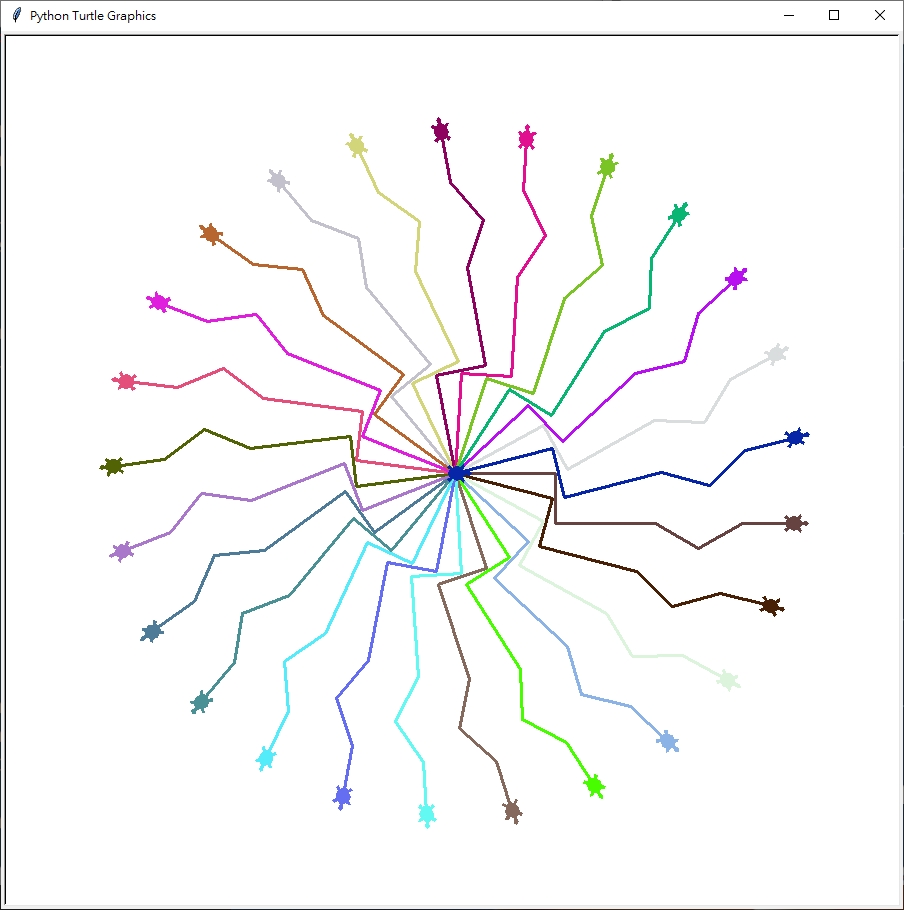
Task: Open the feather icon window menu
Action: click(x=16, y=15)
